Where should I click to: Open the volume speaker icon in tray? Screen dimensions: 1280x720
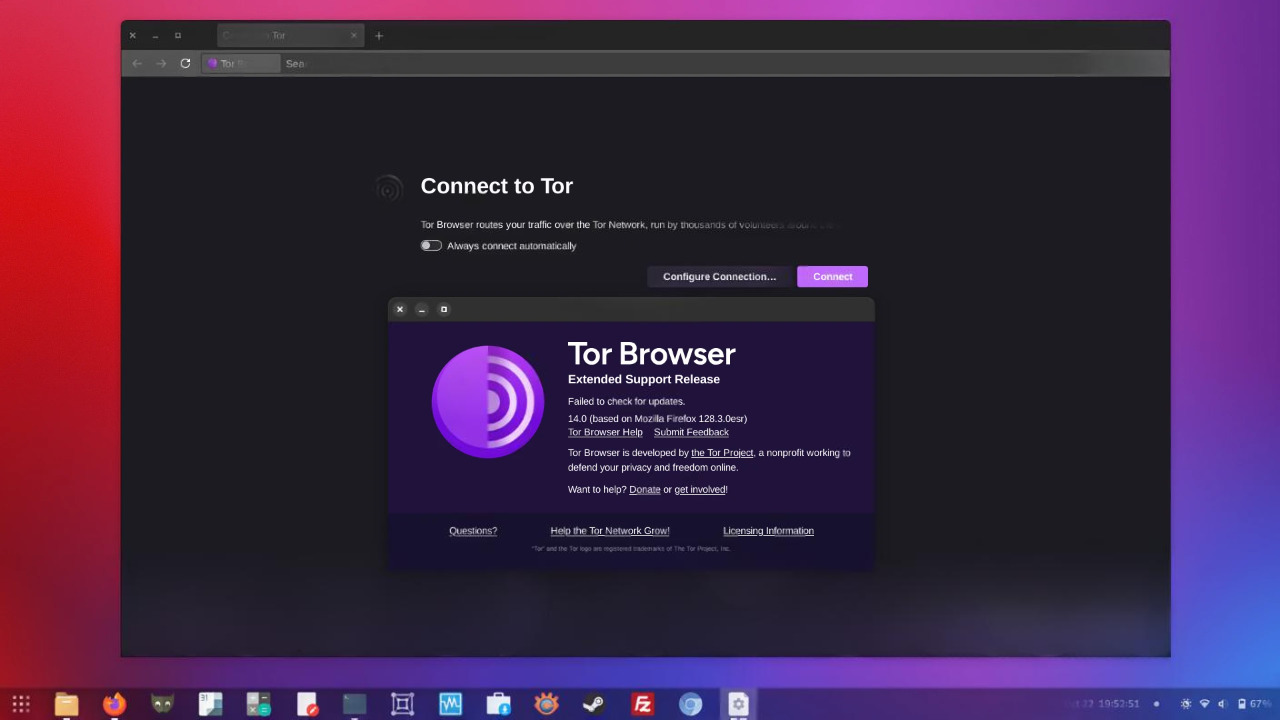pyautogui.click(x=1222, y=704)
